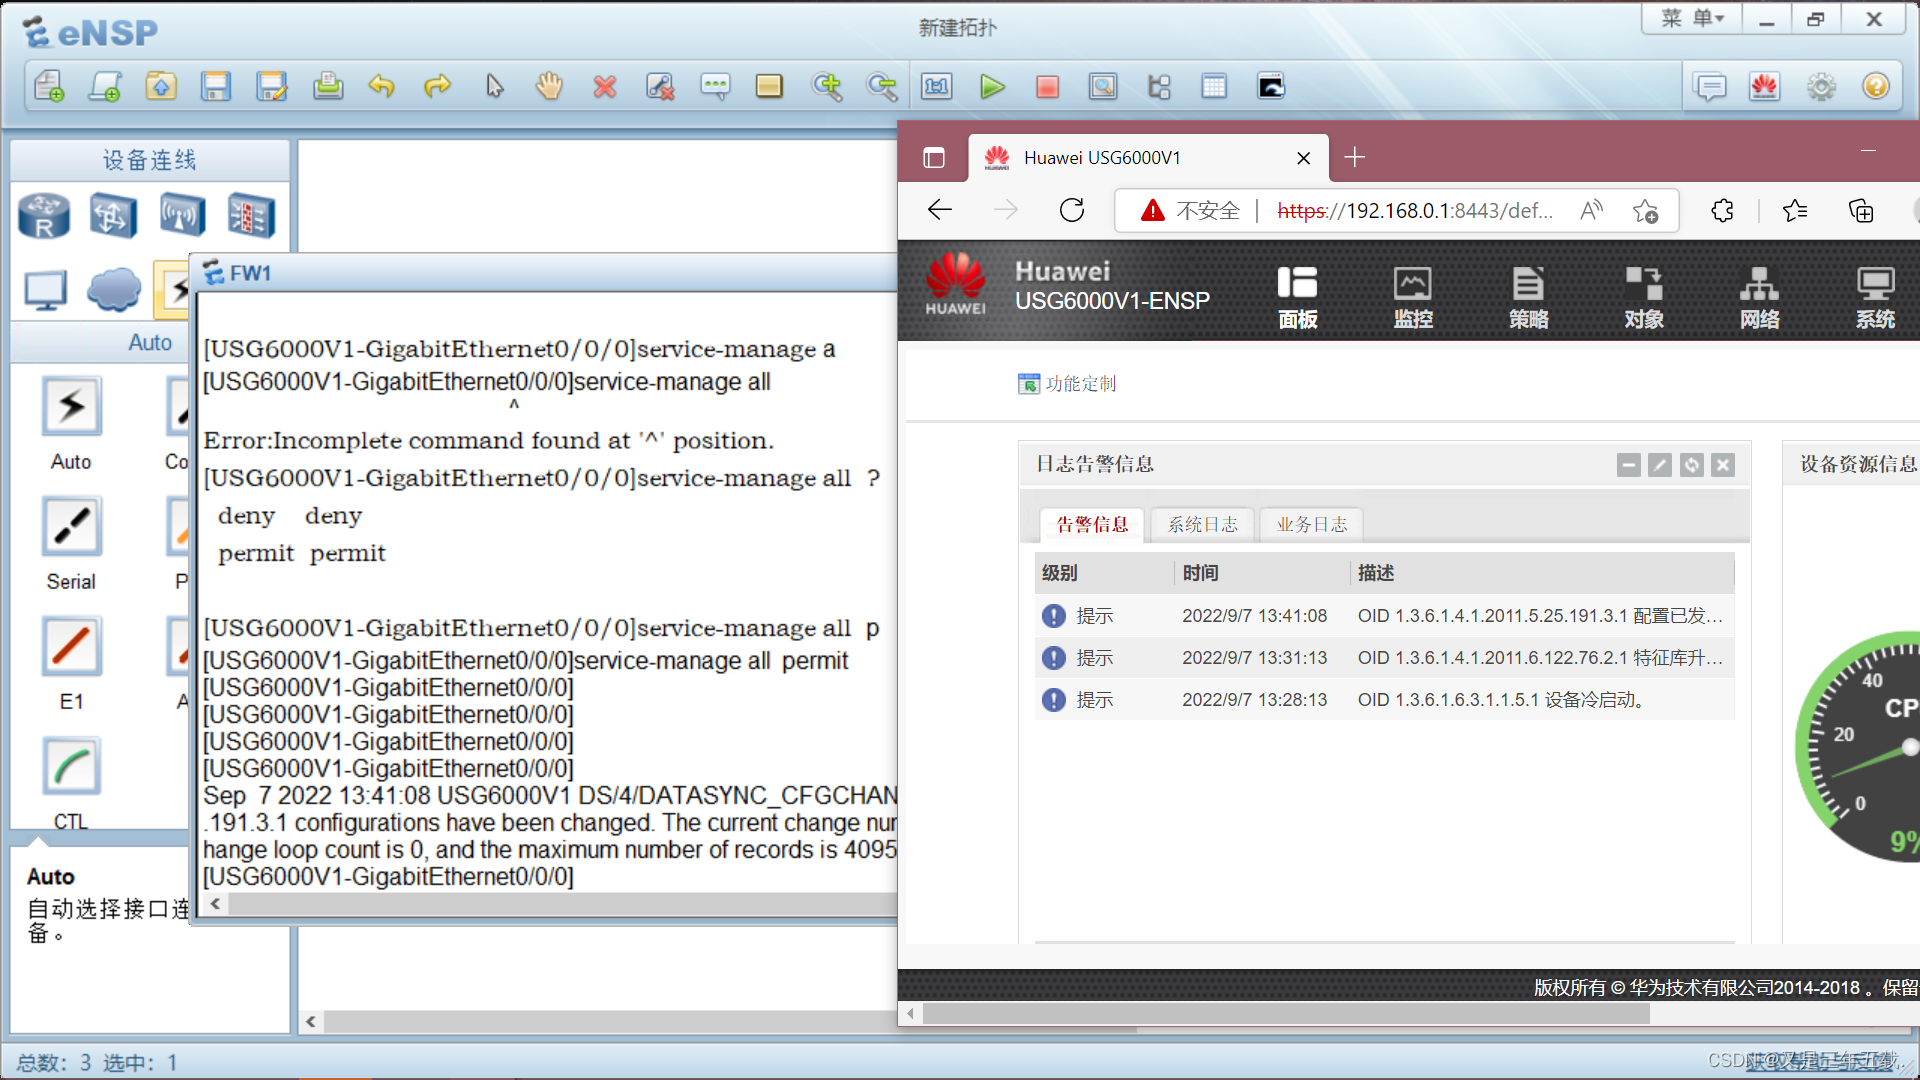Viewport: 1920px width, 1080px height.
Task: Click the 时间 column header
Action: (x=1262, y=573)
